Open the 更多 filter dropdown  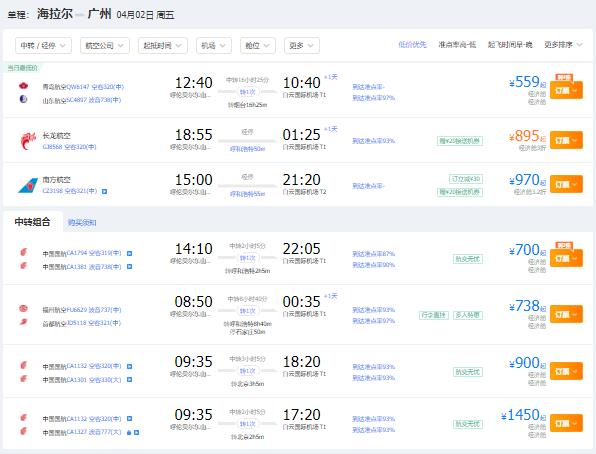[x=302, y=46]
